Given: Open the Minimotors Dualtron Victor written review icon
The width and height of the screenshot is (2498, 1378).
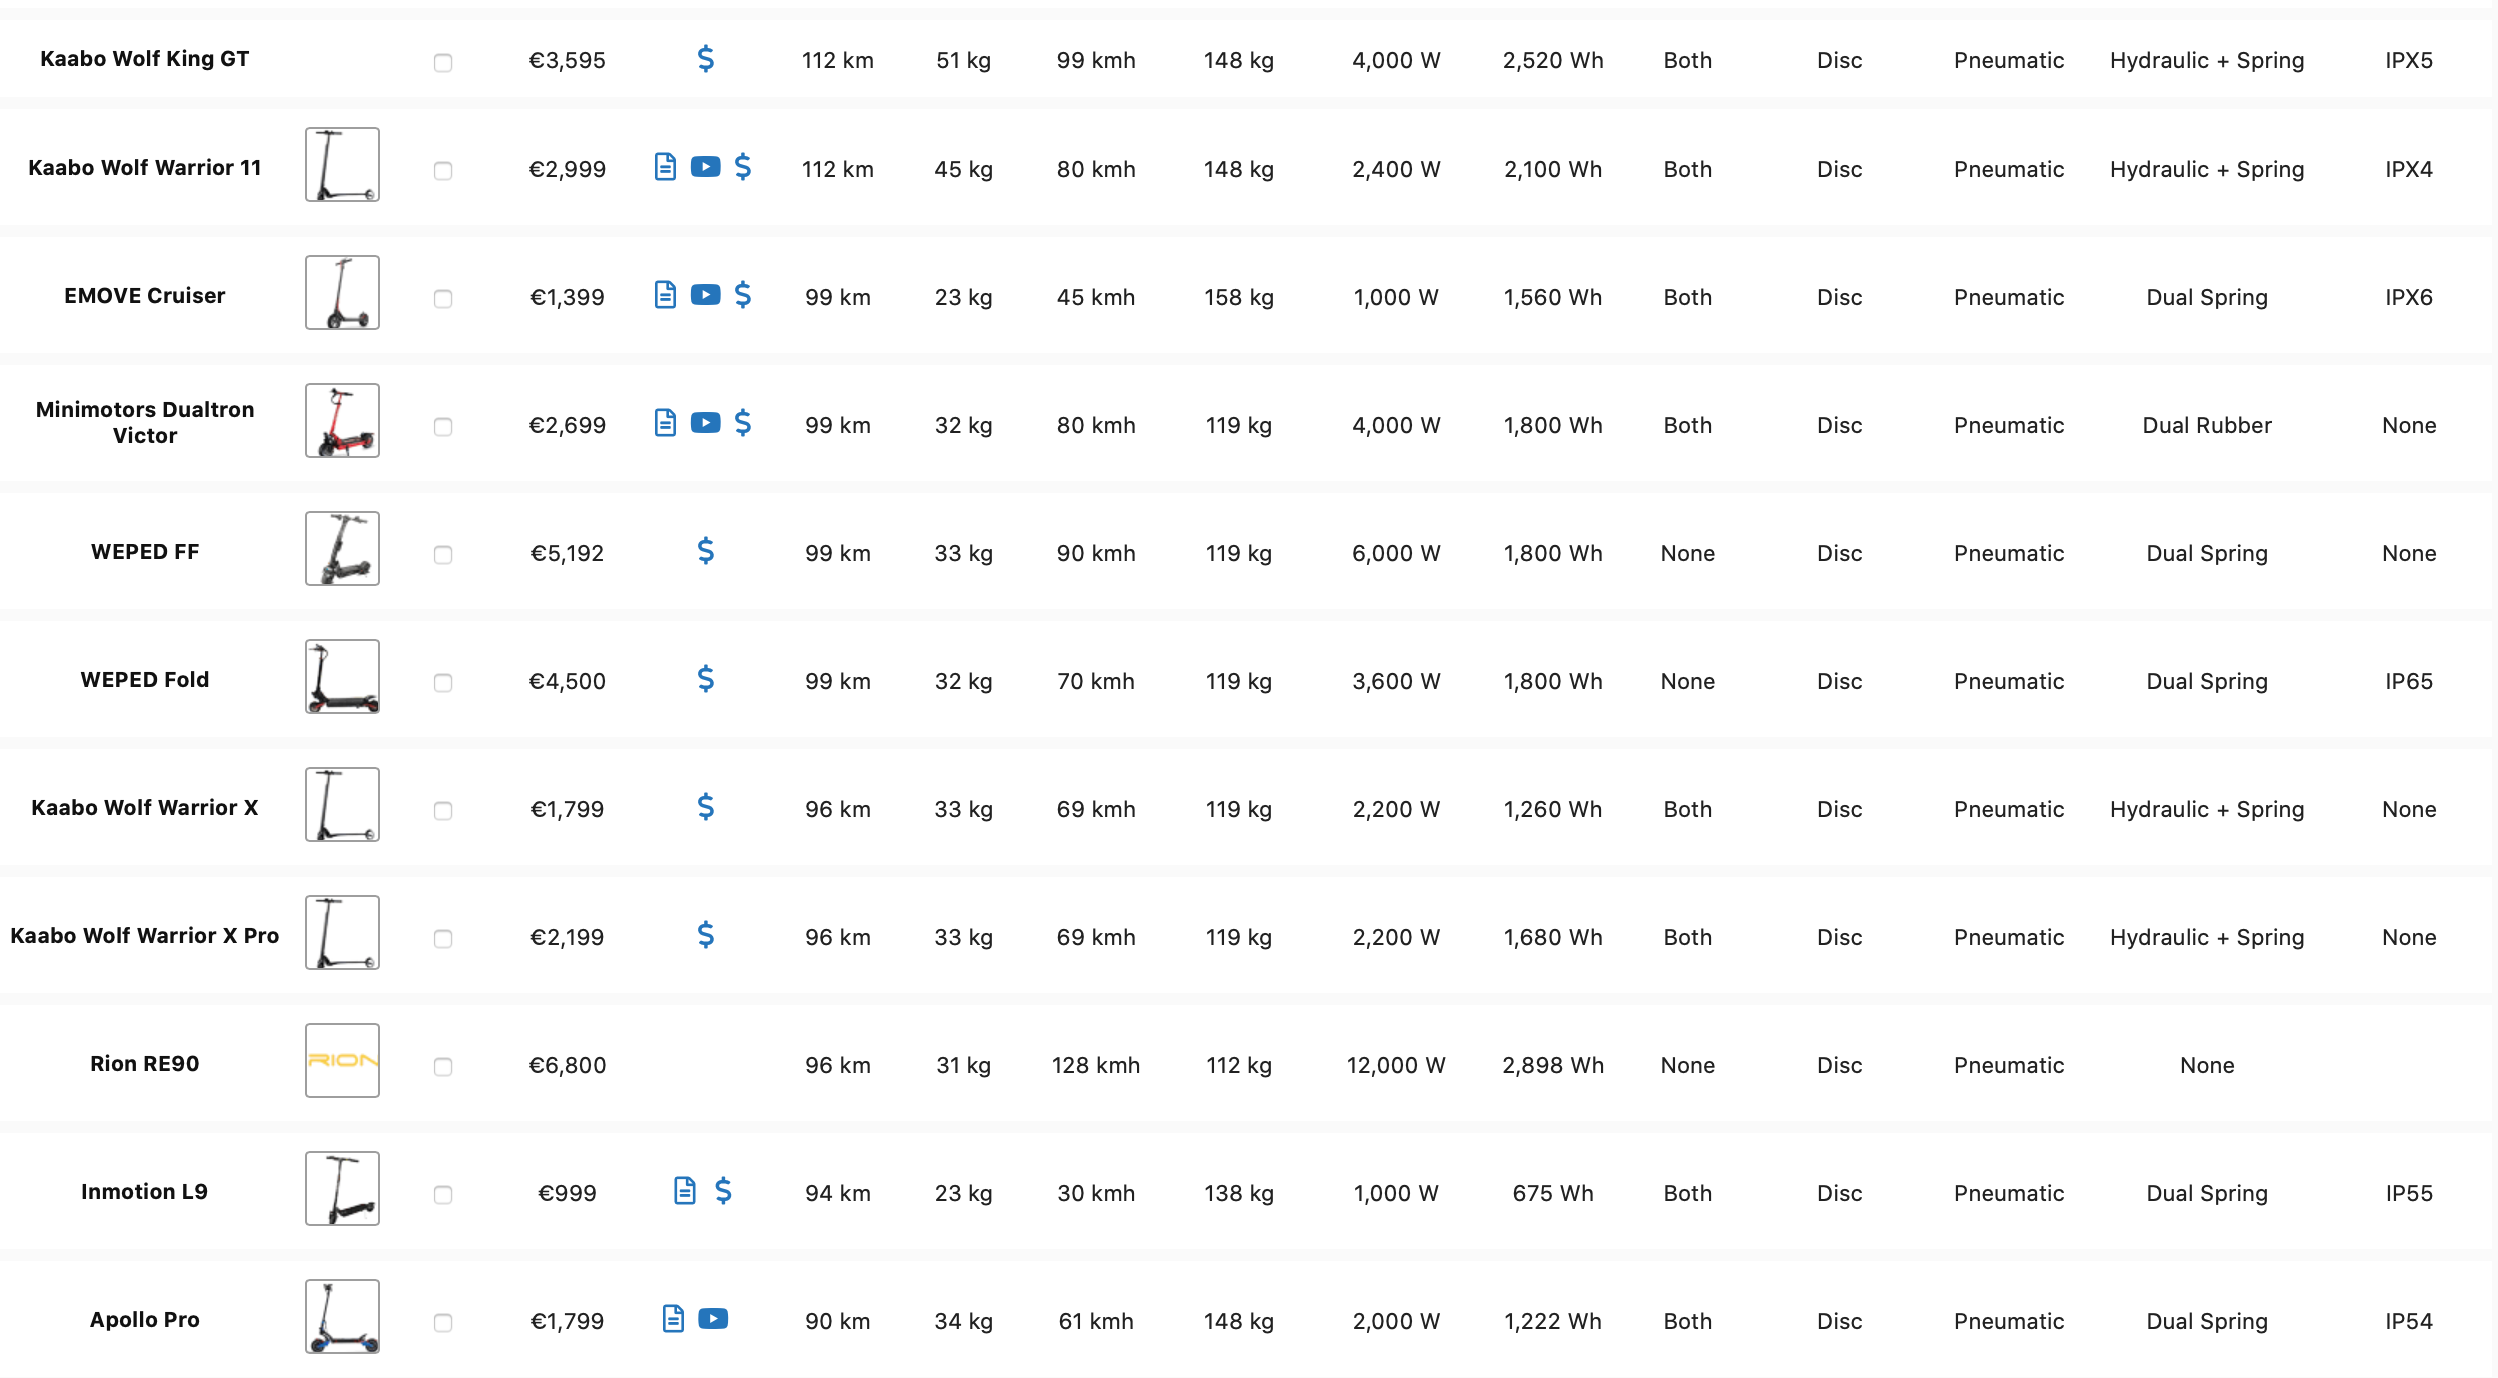Looking at the screenshot, I should (665, 423).
